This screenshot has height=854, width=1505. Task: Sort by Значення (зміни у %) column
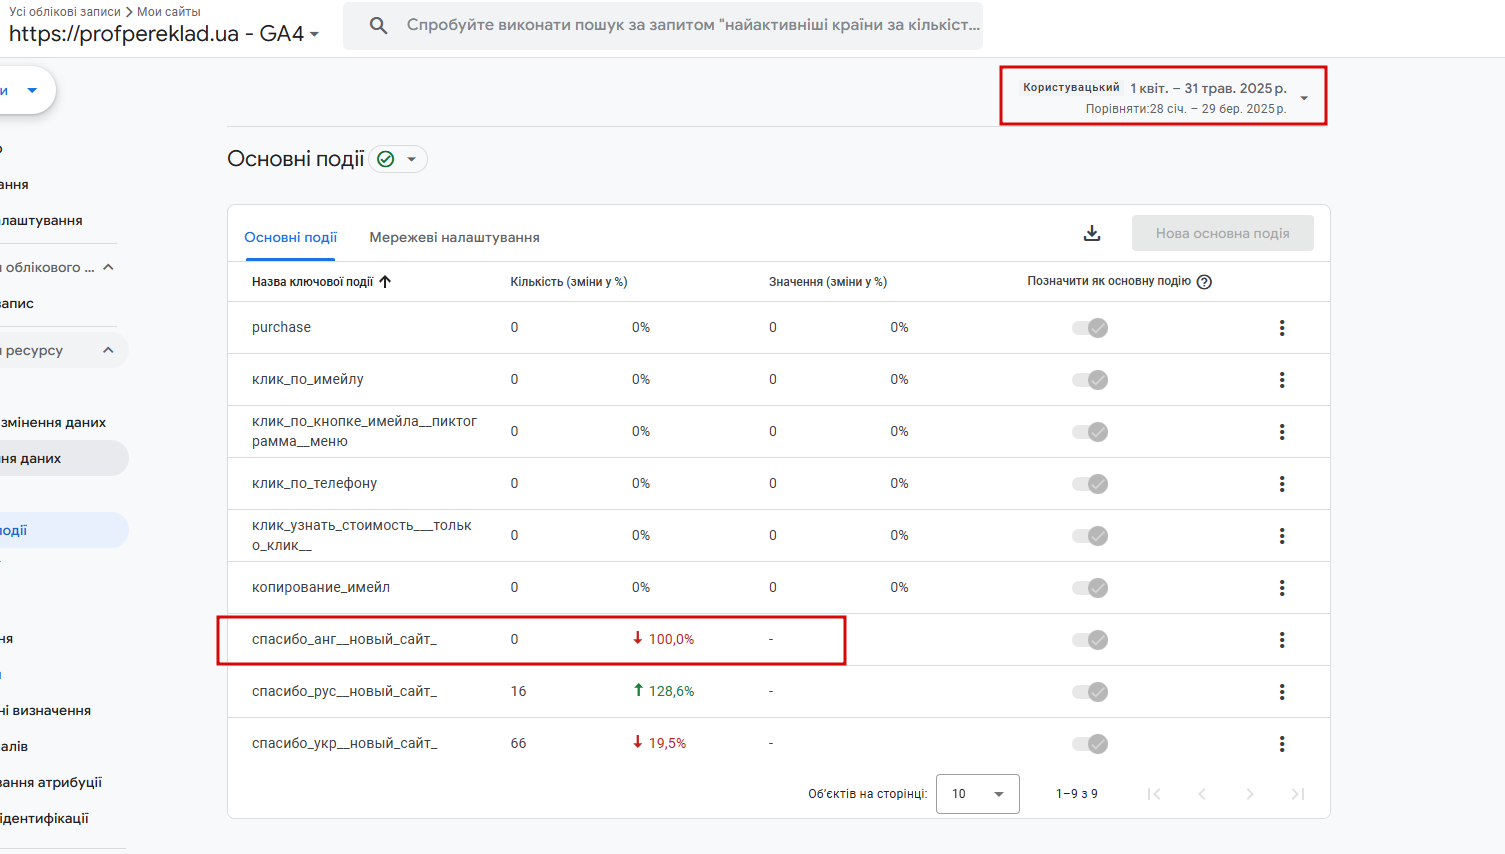point(828,282)
